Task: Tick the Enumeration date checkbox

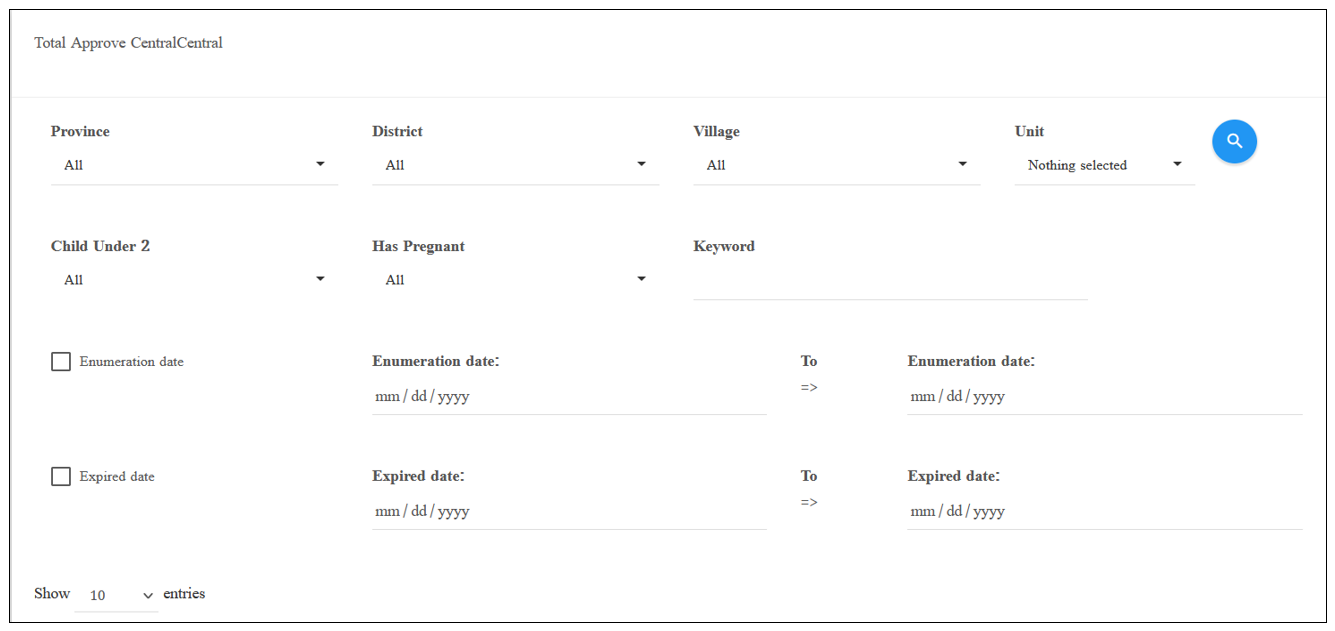Action: point(61,362)
